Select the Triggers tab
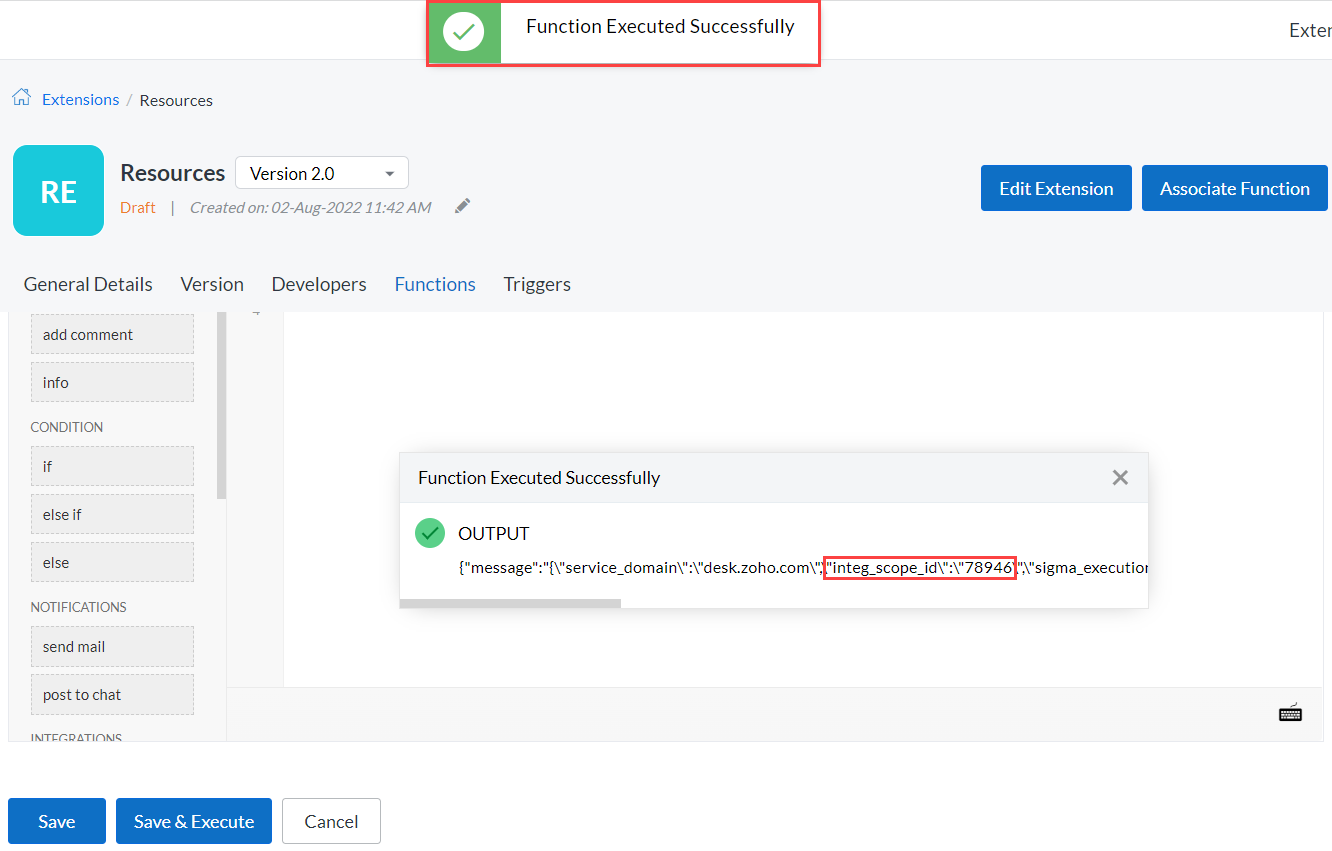Viewport: 1332px width, 851px height. coord(537,284)
